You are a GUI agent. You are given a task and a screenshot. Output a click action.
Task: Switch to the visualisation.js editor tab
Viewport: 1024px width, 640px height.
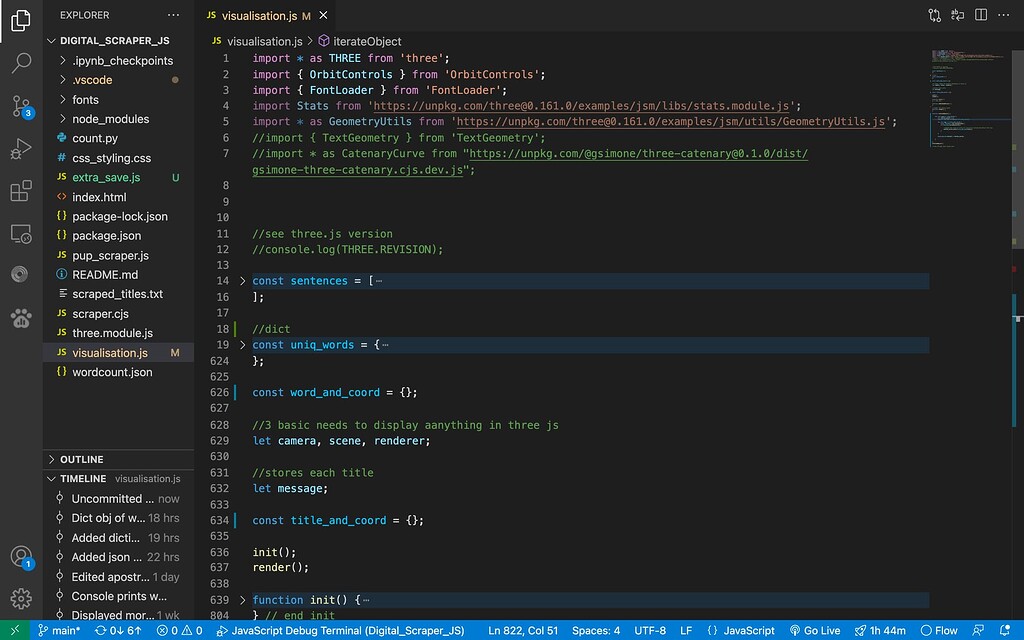coord(258,15)
